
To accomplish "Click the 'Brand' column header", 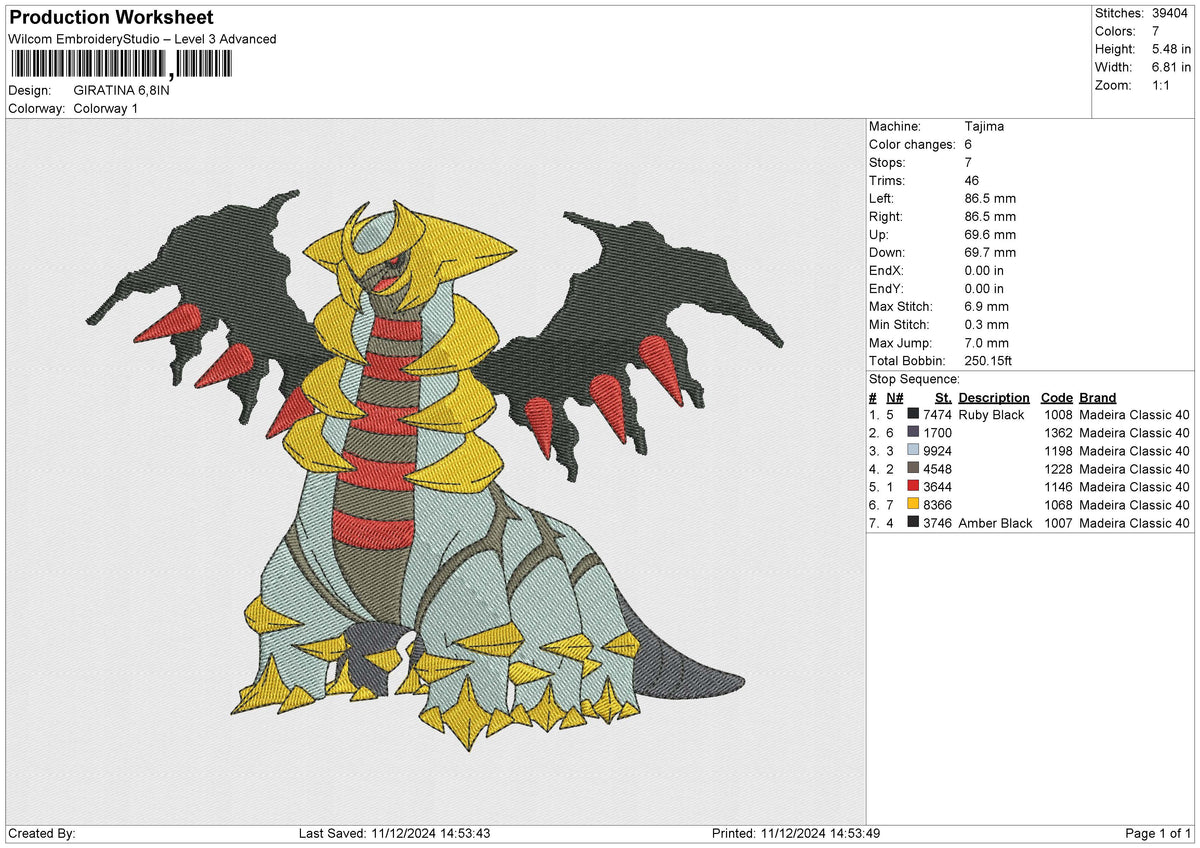I will [1098, 398].
